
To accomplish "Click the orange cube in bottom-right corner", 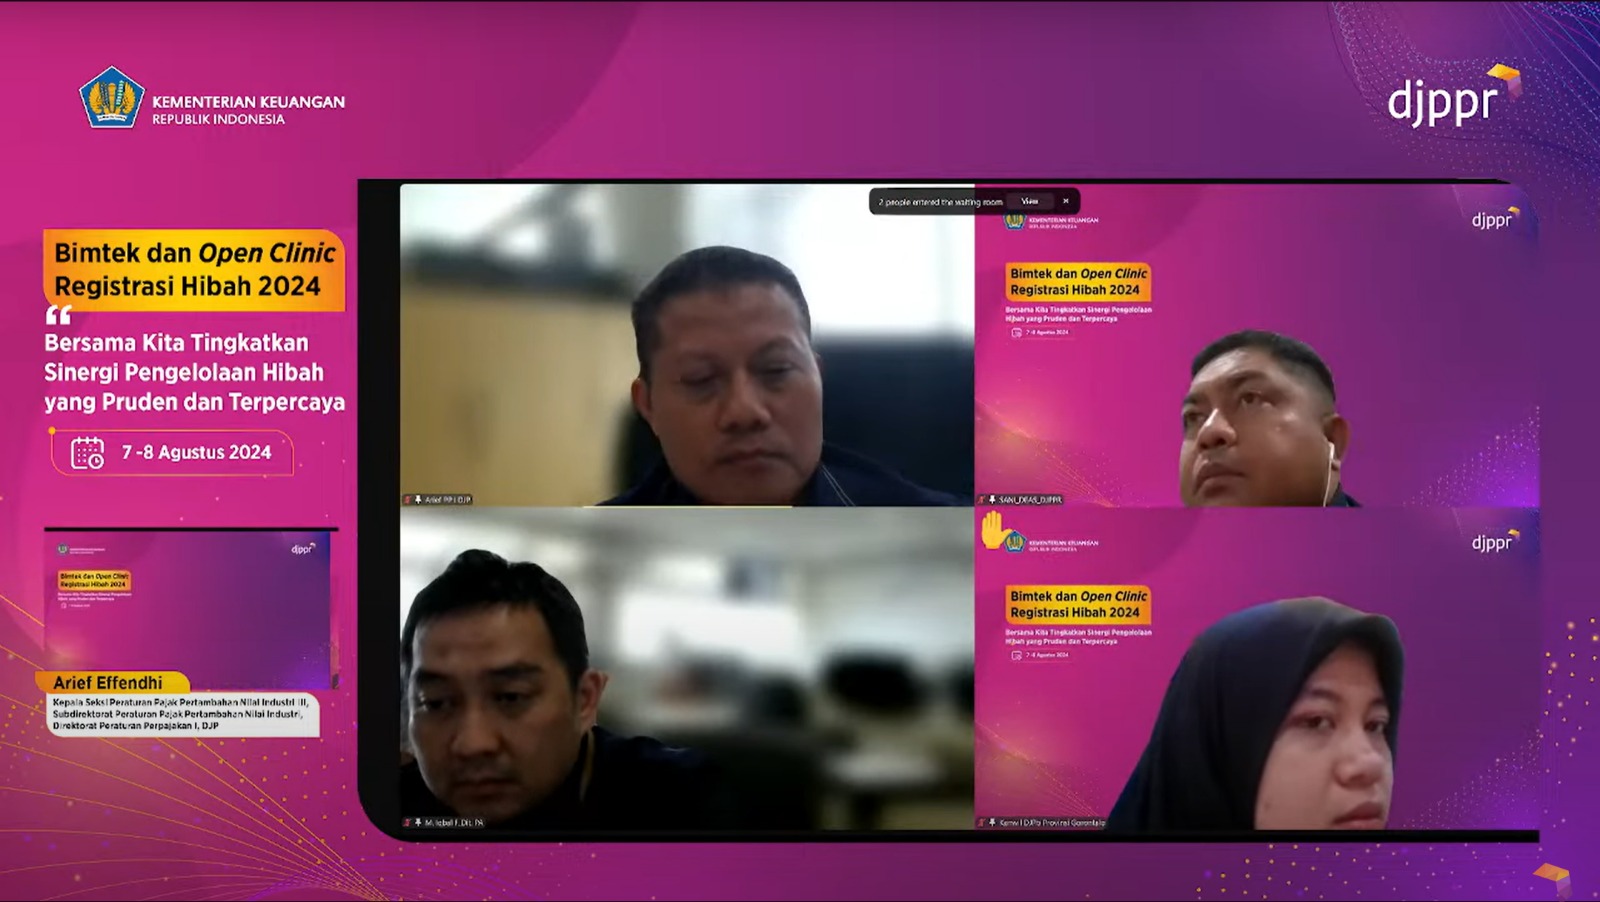I will [1553, 876].
